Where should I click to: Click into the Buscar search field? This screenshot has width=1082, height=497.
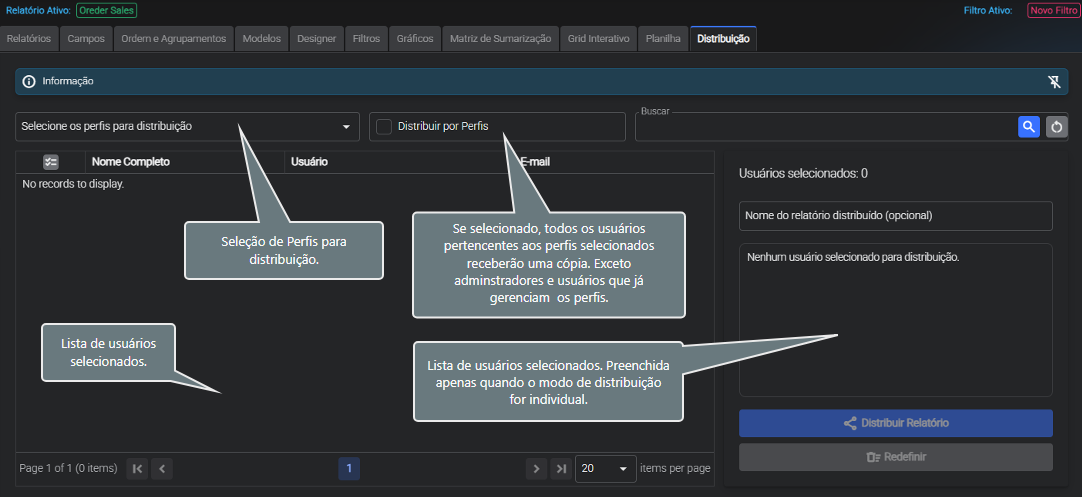[825, 128]
